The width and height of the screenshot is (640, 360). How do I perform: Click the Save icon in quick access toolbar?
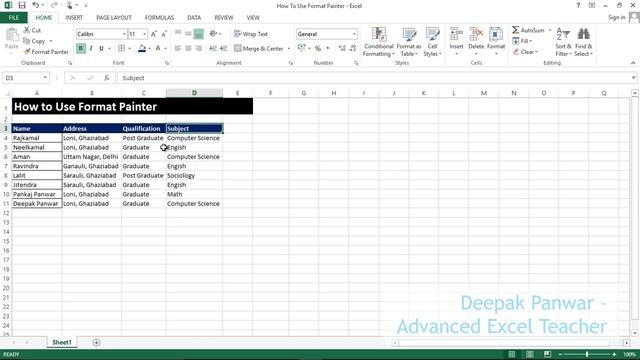click(22, 5)
